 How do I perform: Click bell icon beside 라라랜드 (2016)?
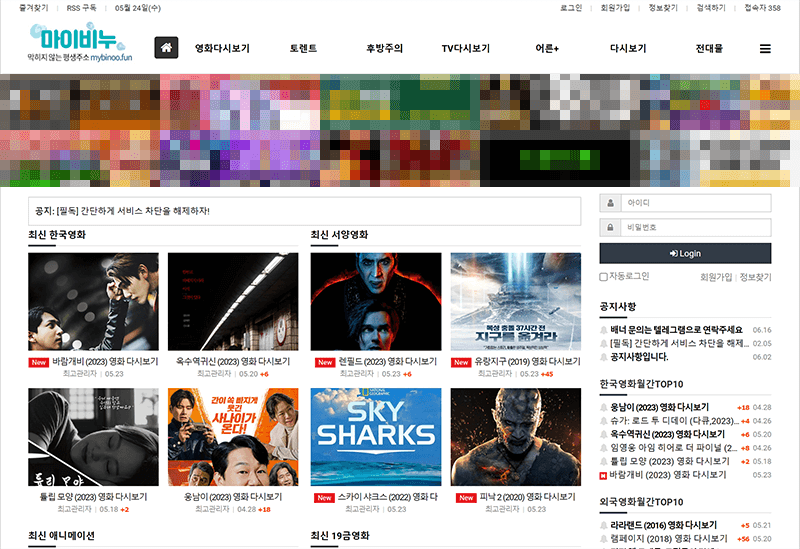[604, 526]
